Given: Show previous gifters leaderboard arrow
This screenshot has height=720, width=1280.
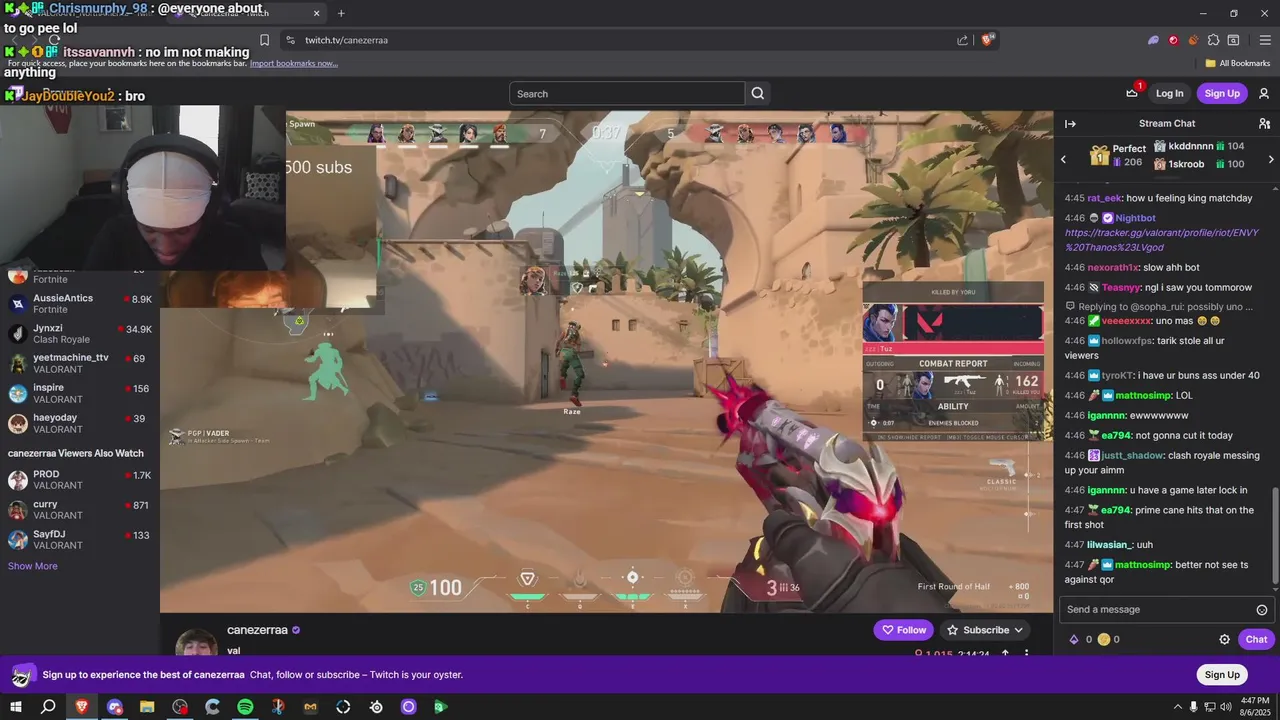Looking at the screenshot, I should [x=1064, y=159].
